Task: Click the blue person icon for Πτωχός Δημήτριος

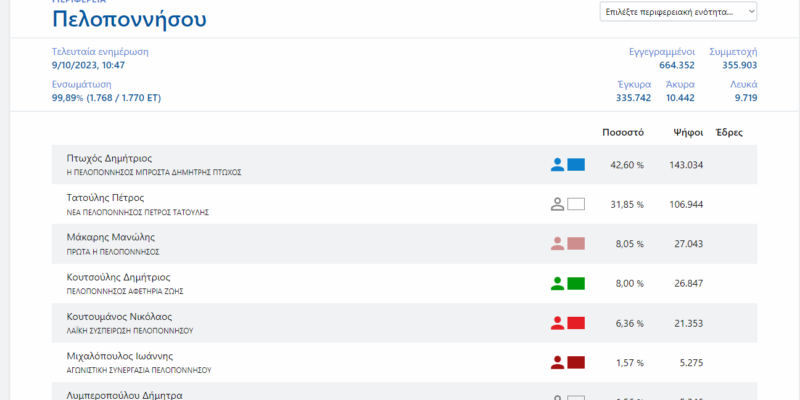Action: 558,165
